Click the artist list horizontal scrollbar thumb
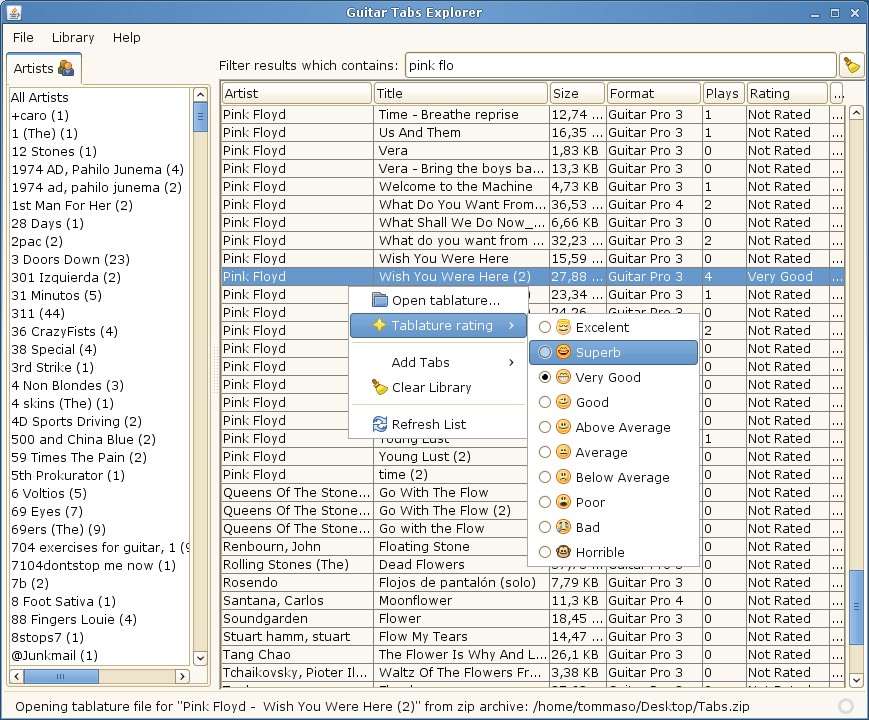This screenshot has width=869, height=720. pyautogui.click(x=62, y=676)
